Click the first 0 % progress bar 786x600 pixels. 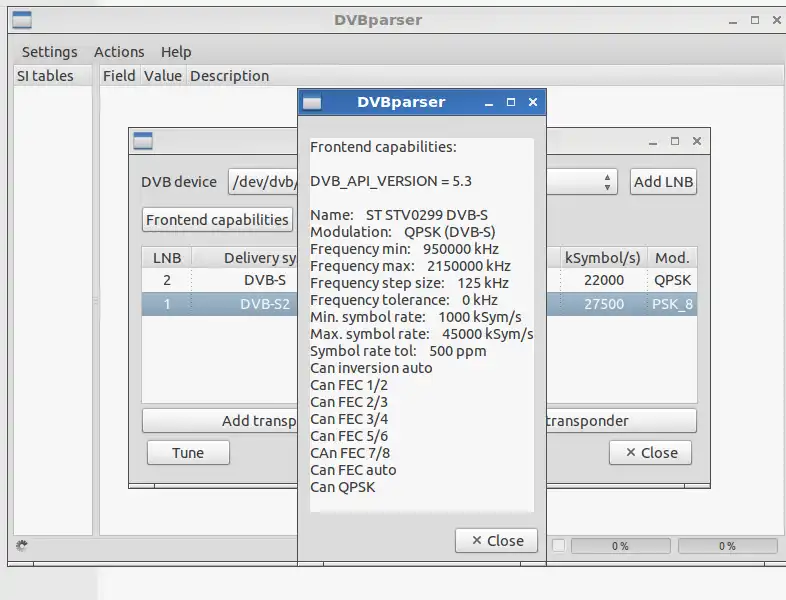[x=621, y=546]
